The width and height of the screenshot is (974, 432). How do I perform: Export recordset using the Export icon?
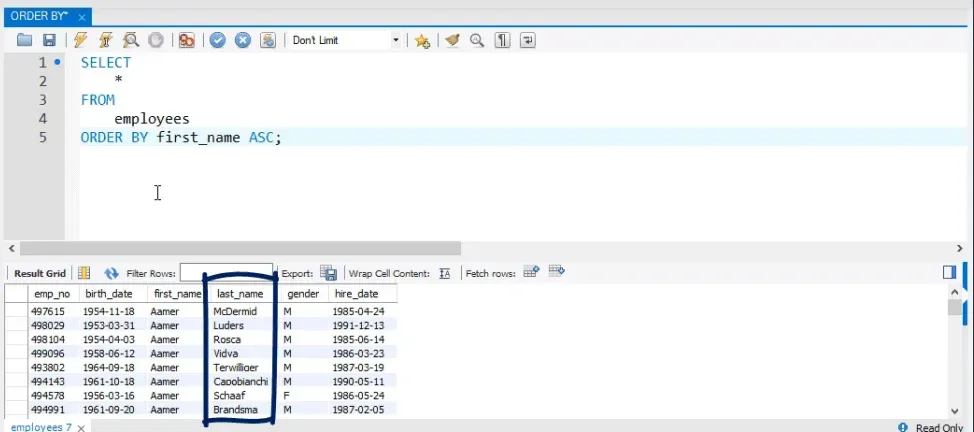pos(328,273)
